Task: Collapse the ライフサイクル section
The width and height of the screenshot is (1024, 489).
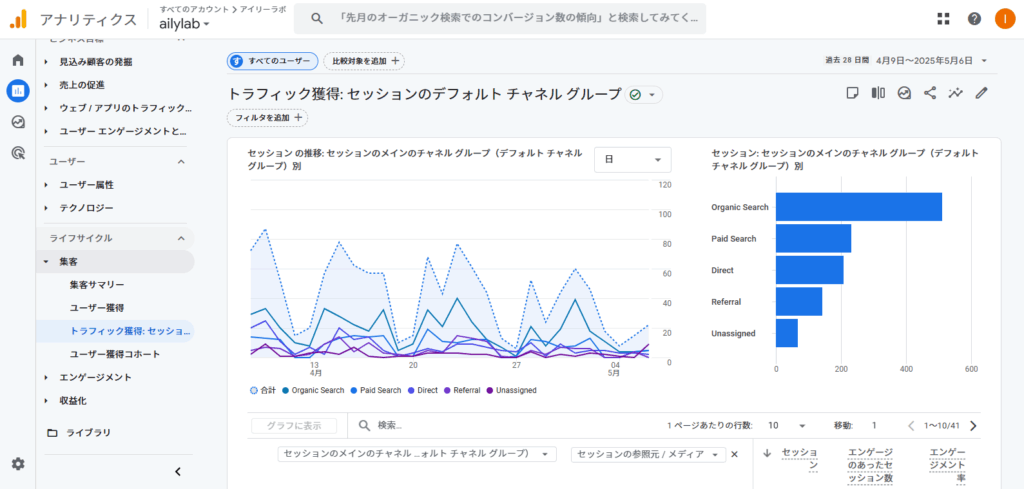Action: 182,238
